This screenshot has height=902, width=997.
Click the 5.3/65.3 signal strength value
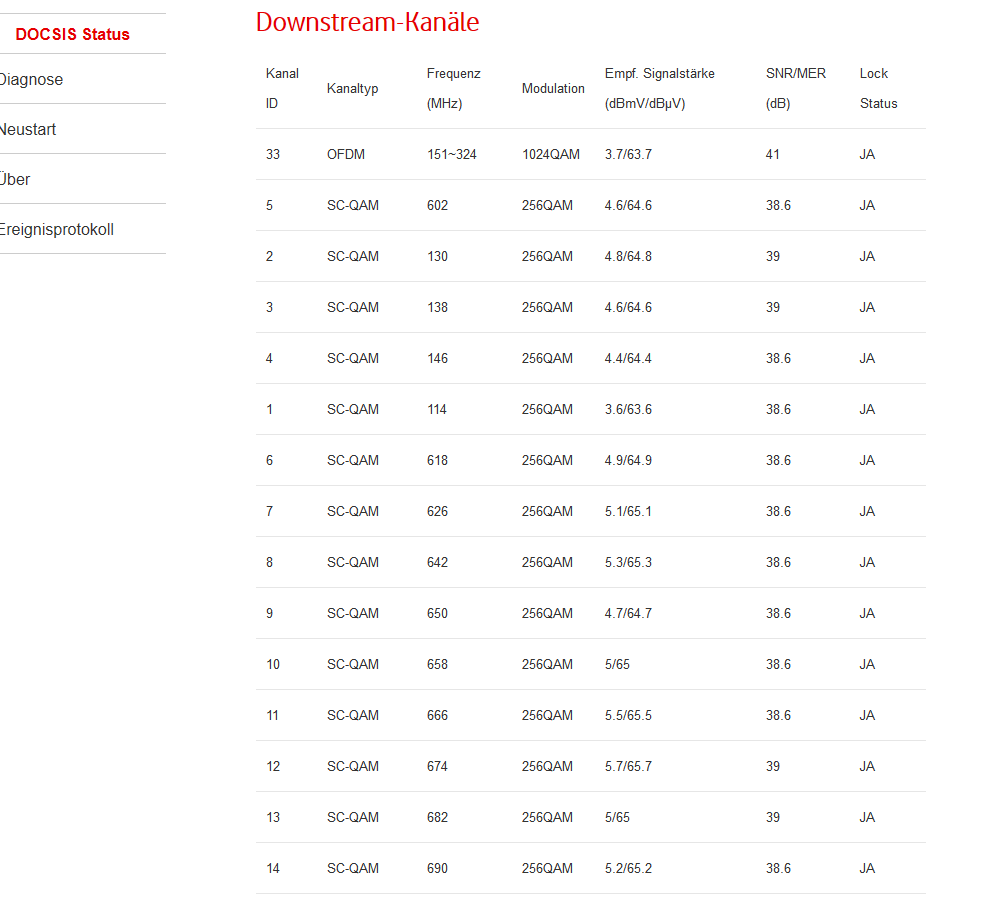[x=628, y=563]
